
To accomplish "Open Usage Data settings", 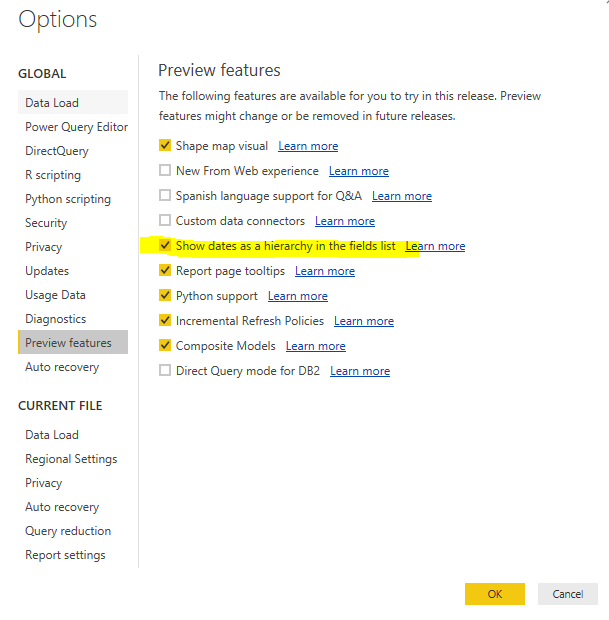I will 73,295.
